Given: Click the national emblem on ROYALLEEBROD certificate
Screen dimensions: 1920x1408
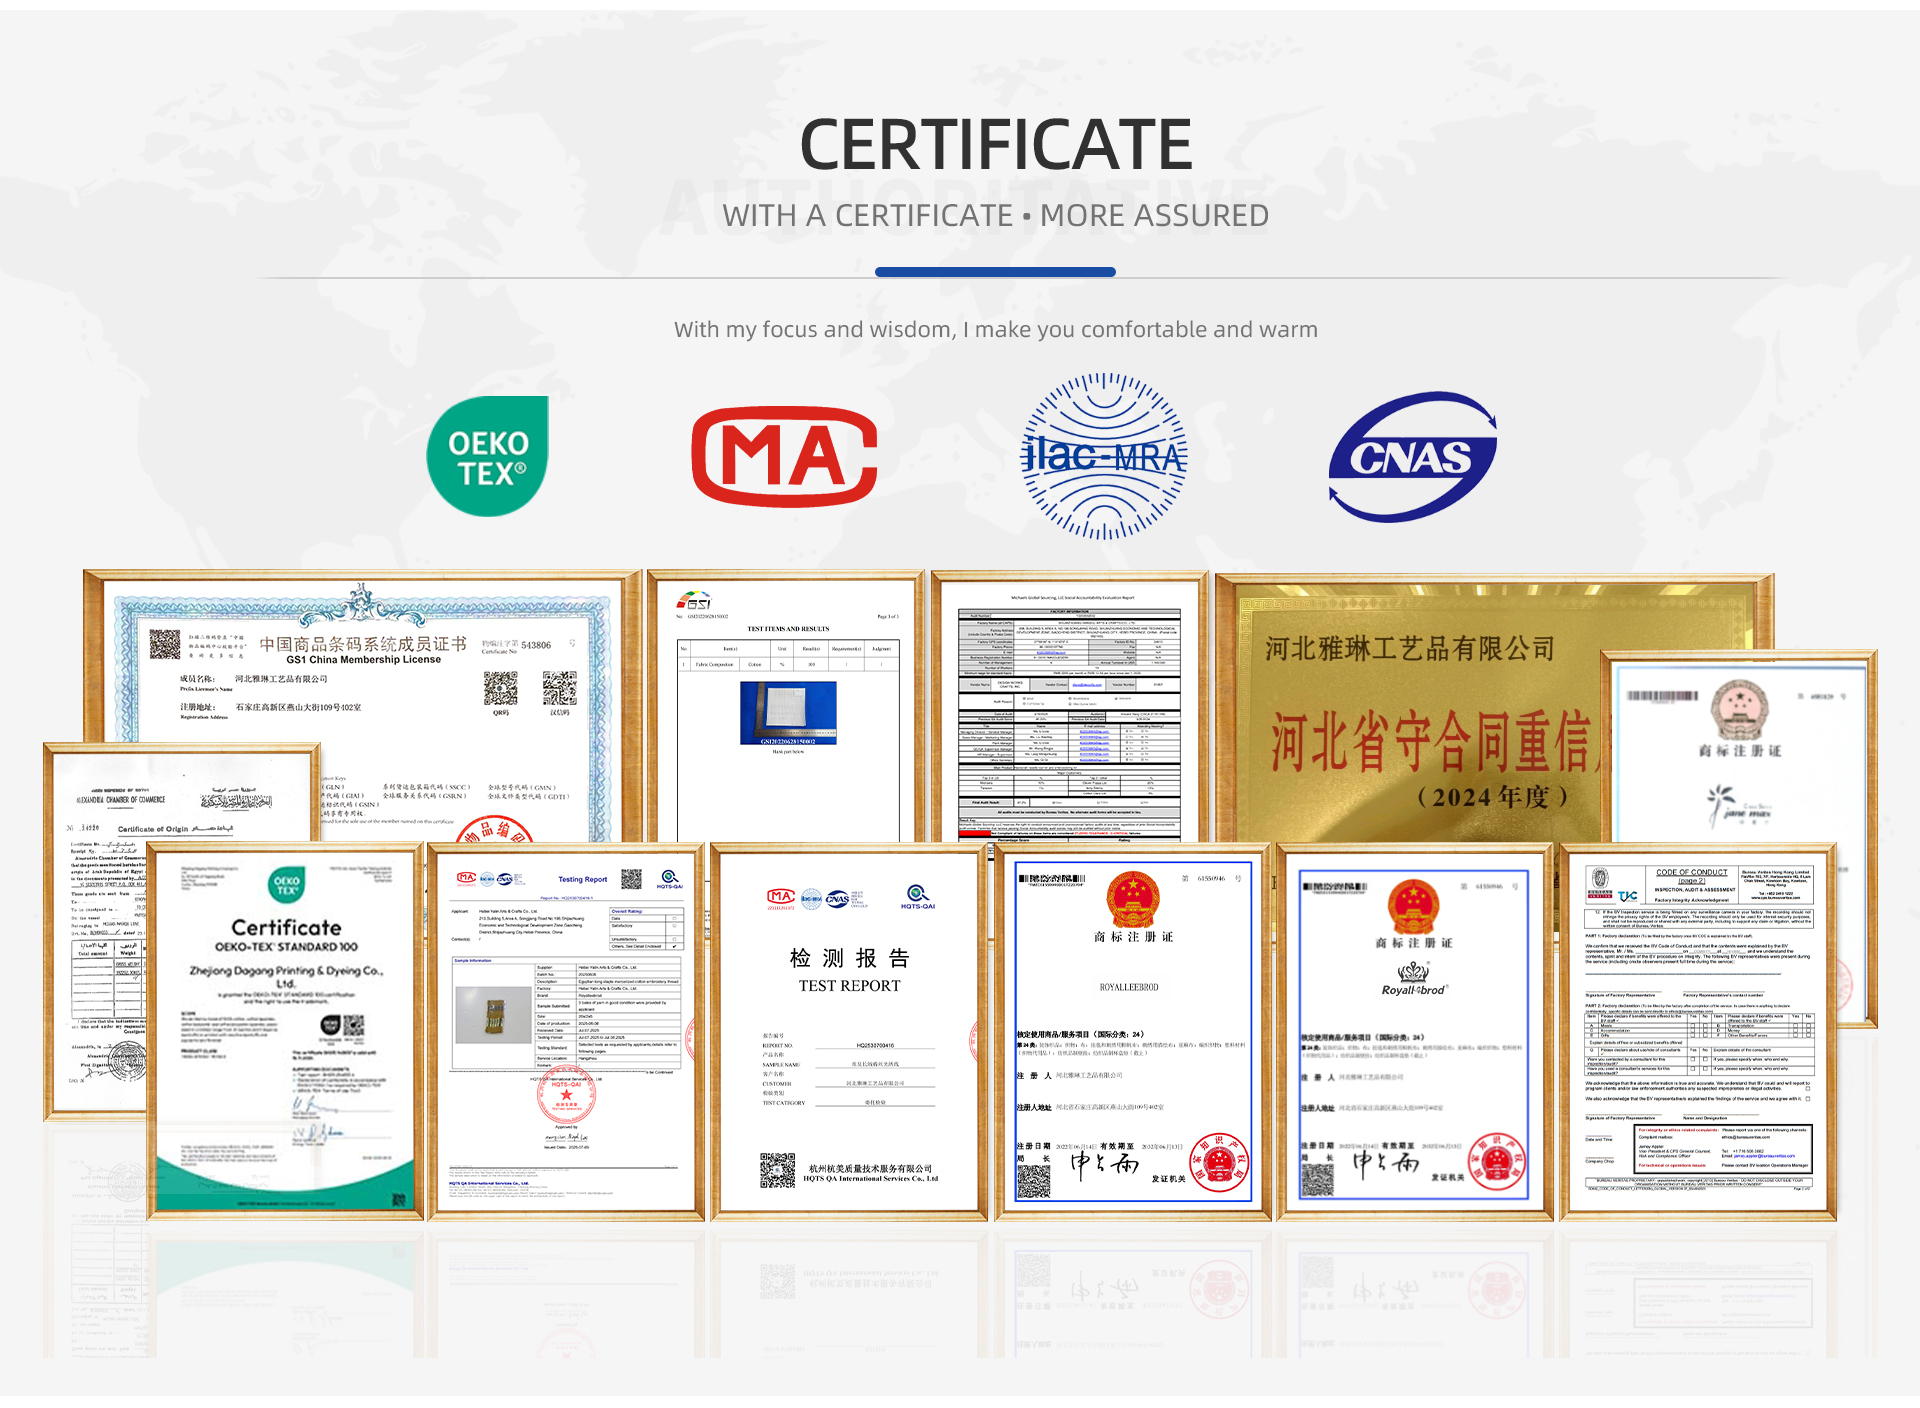Looking at the screenshot, I should tap(1133, 898).
